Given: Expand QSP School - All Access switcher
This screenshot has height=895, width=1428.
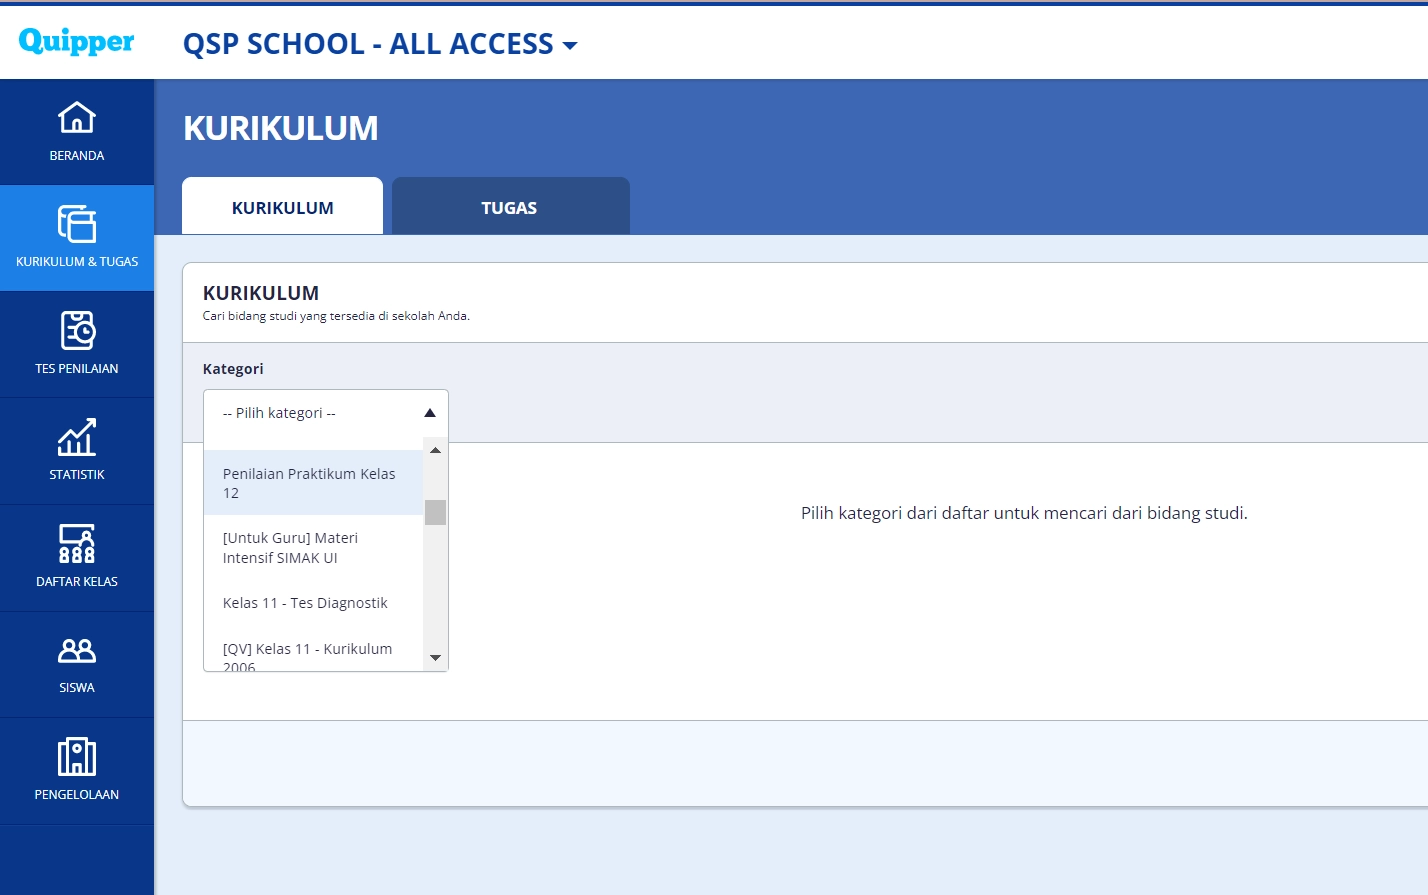Looking at the screenshot, I should (380, 44).
